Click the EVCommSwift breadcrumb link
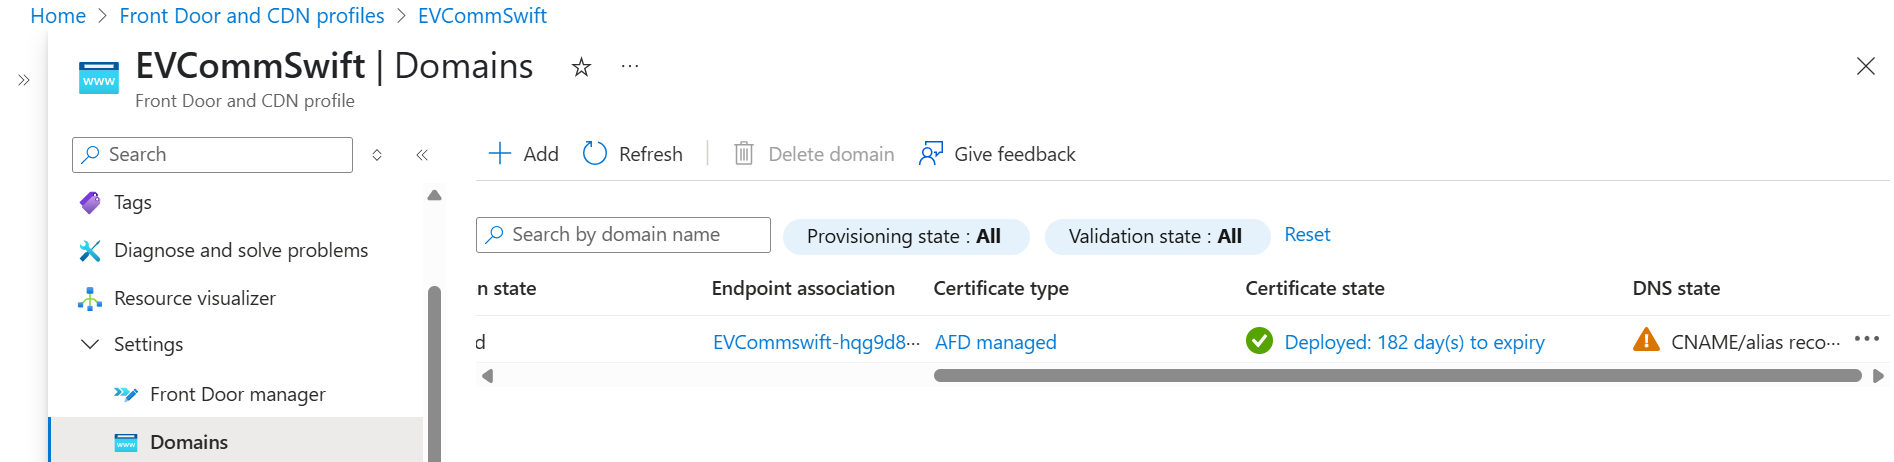The width and height of the screenshot is (1894, 462). (482, 16)
